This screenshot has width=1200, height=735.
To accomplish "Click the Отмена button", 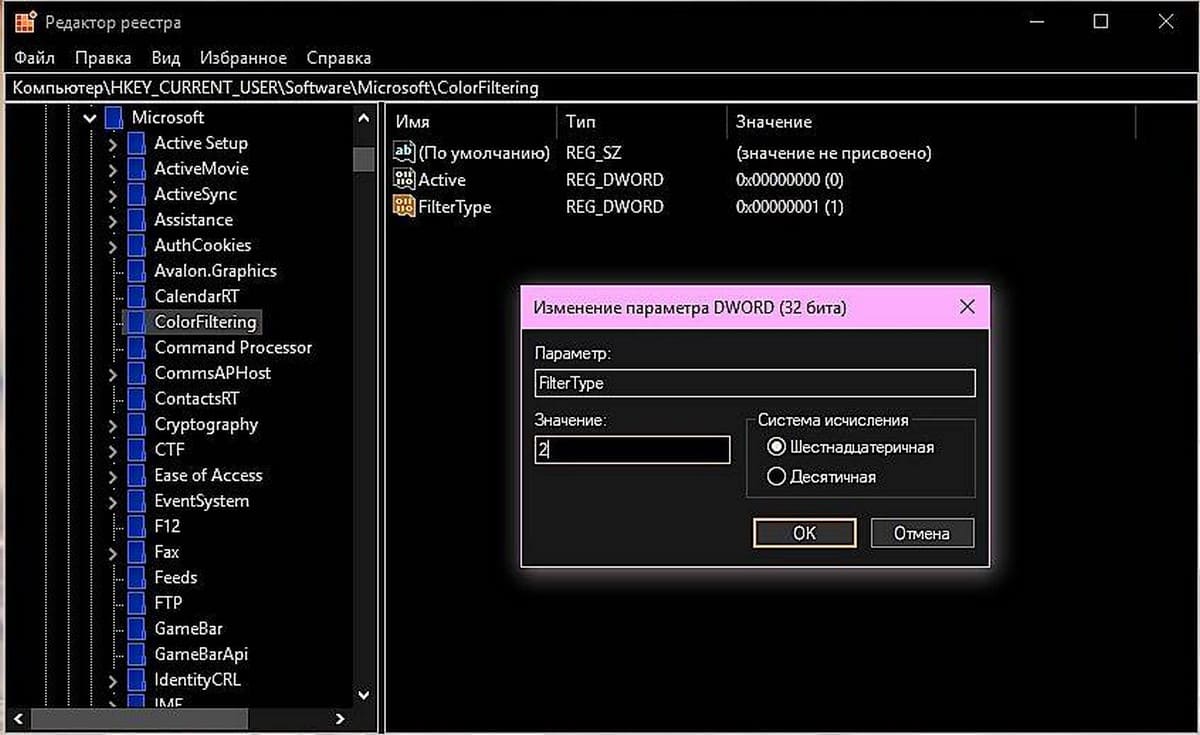I will pyautogui.click(x=922, y=533).
